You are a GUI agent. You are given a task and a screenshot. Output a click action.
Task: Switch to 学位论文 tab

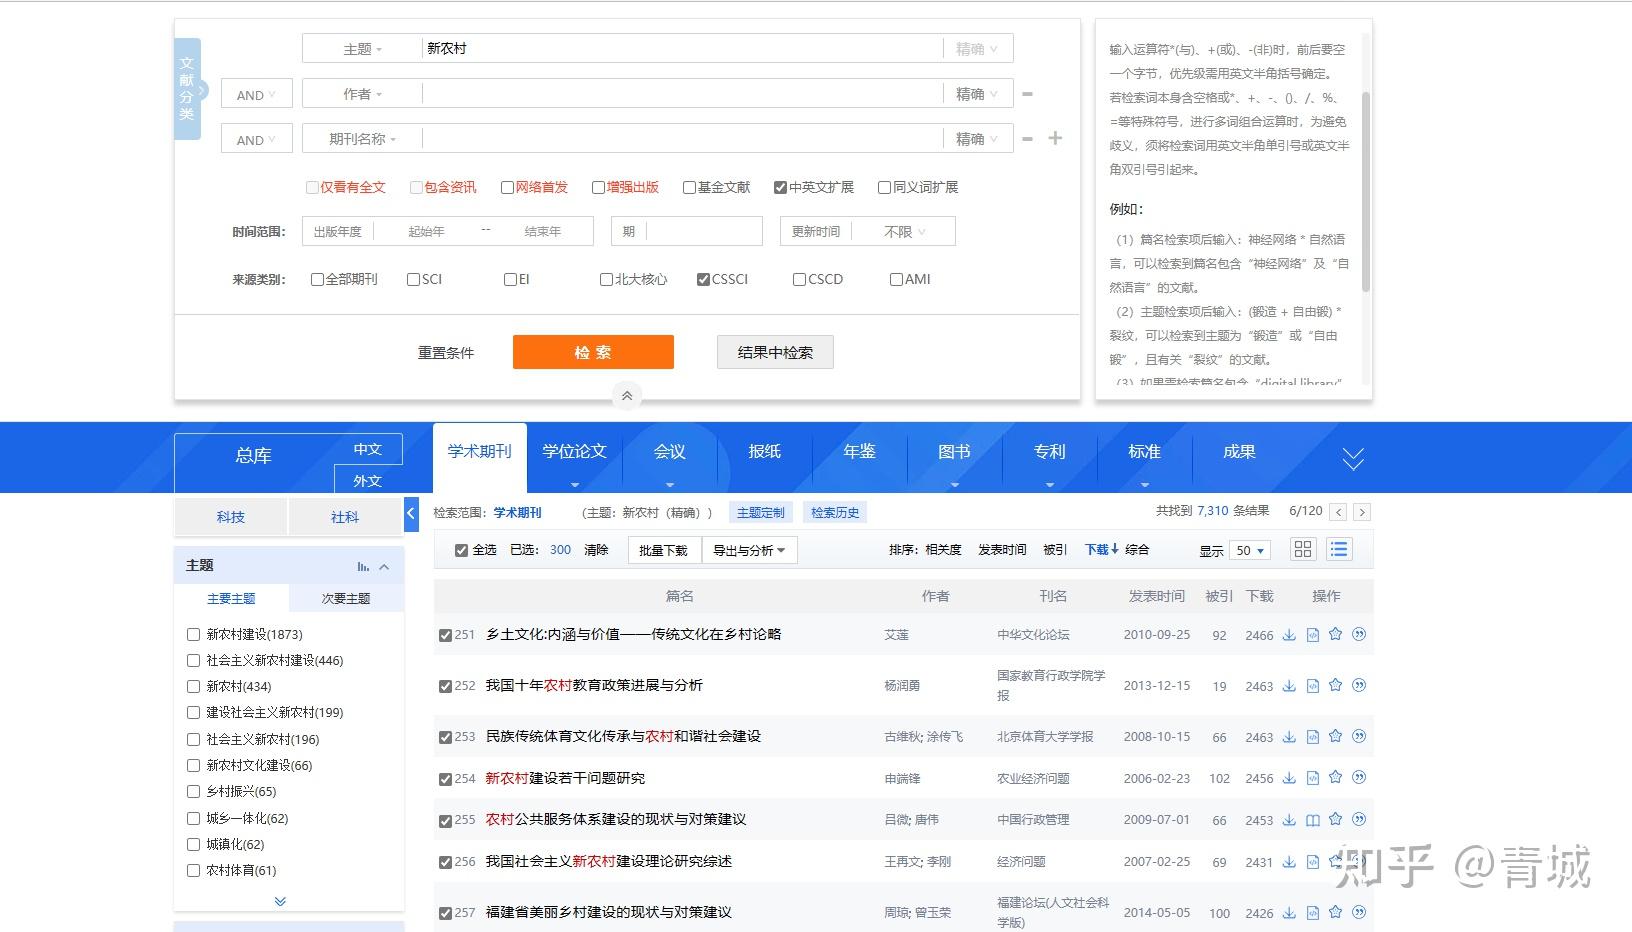(574, 451)
